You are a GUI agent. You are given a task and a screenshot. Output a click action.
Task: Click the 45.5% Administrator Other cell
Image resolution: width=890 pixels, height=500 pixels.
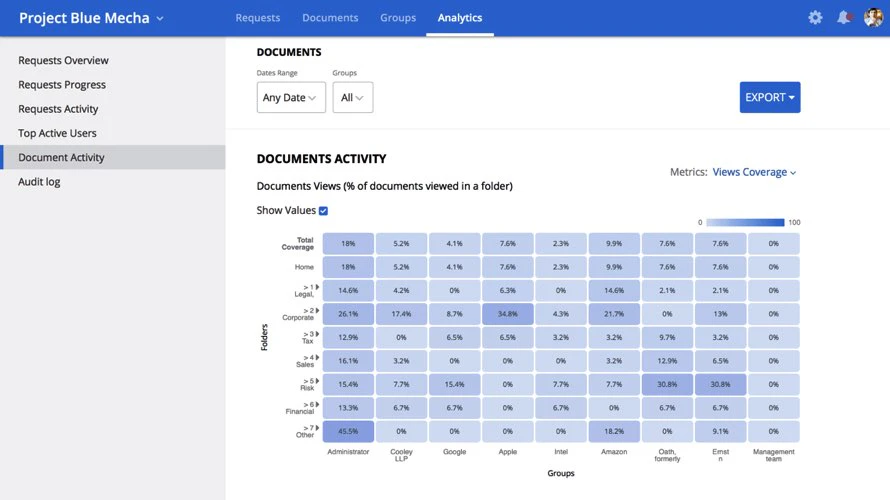point(348,431)
